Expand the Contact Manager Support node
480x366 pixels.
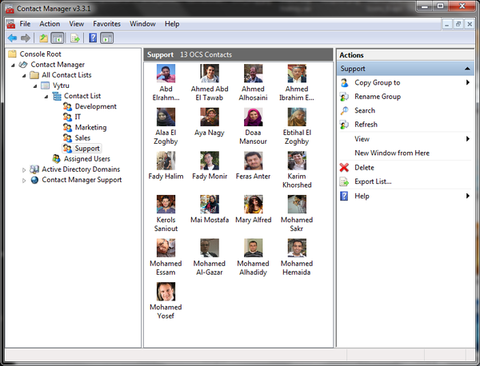click(24, 181)
